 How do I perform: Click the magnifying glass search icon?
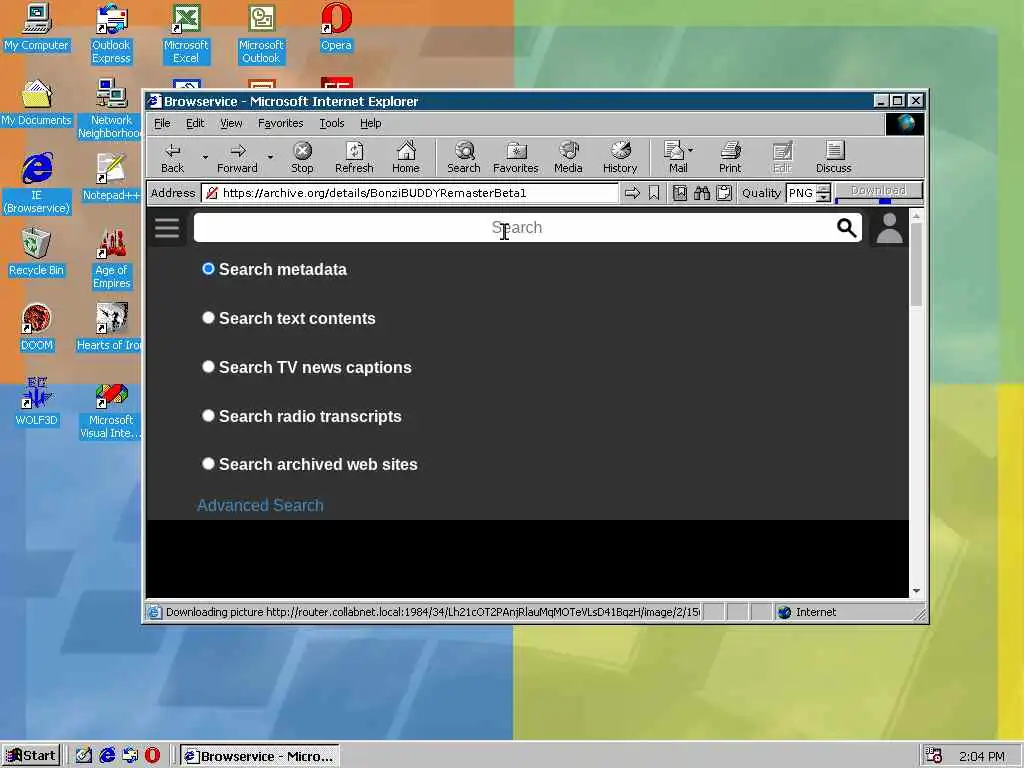coord(846,228)
